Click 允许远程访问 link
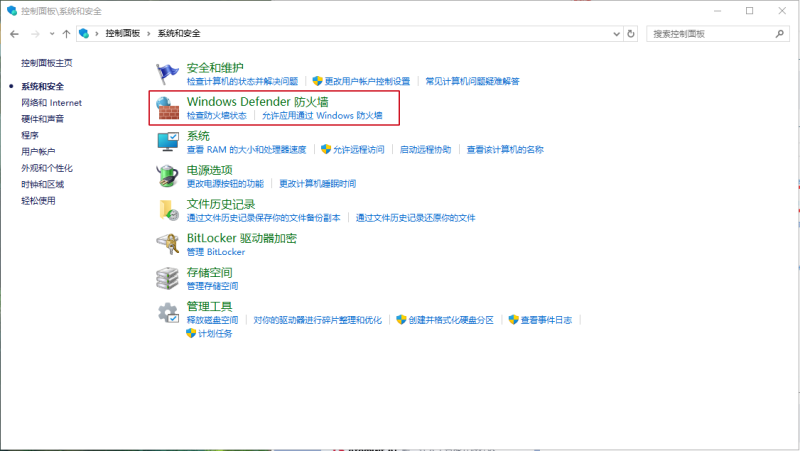Image resolution: width=800 pixels, height=451 pixels. [358, 149]
